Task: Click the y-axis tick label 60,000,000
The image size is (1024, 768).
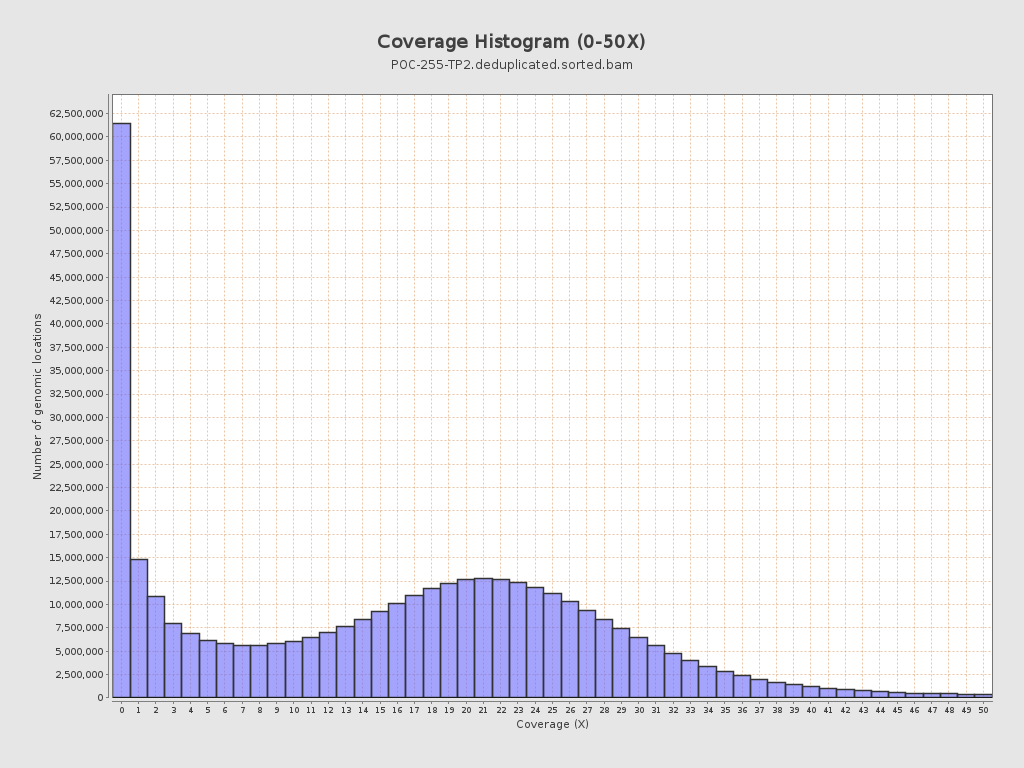Action: (x=76, y=136)
